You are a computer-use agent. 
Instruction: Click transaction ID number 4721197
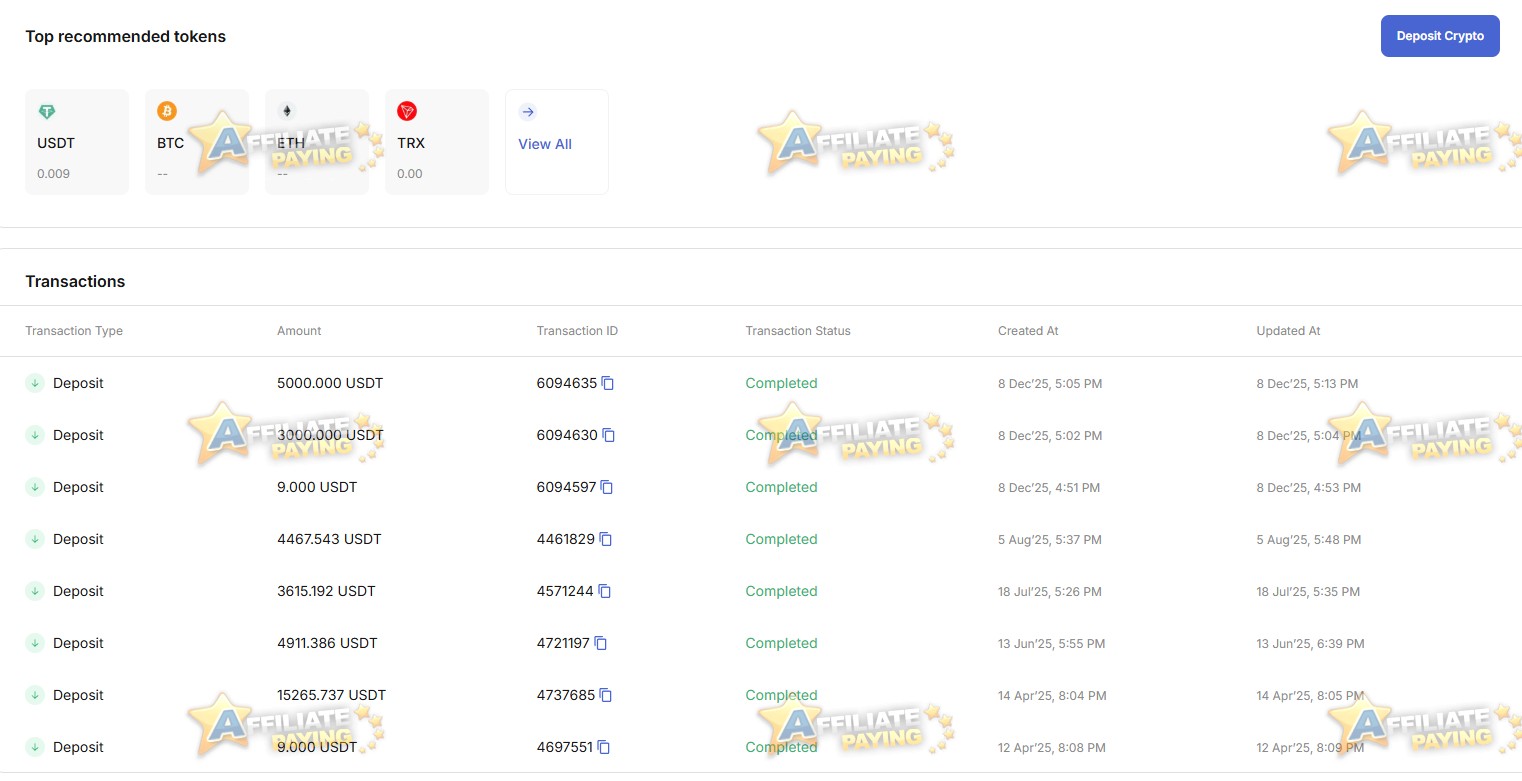tap(563, 643)
